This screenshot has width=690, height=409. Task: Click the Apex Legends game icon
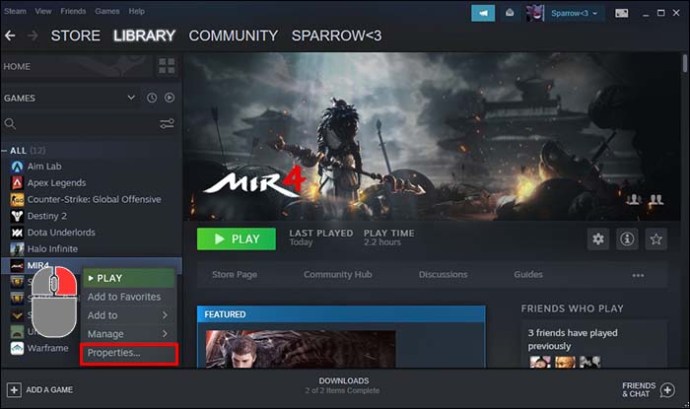coord(17,183)
